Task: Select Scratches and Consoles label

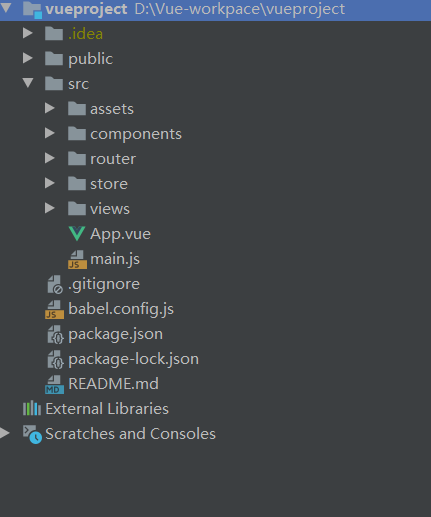Action: [x=130, y=434]
